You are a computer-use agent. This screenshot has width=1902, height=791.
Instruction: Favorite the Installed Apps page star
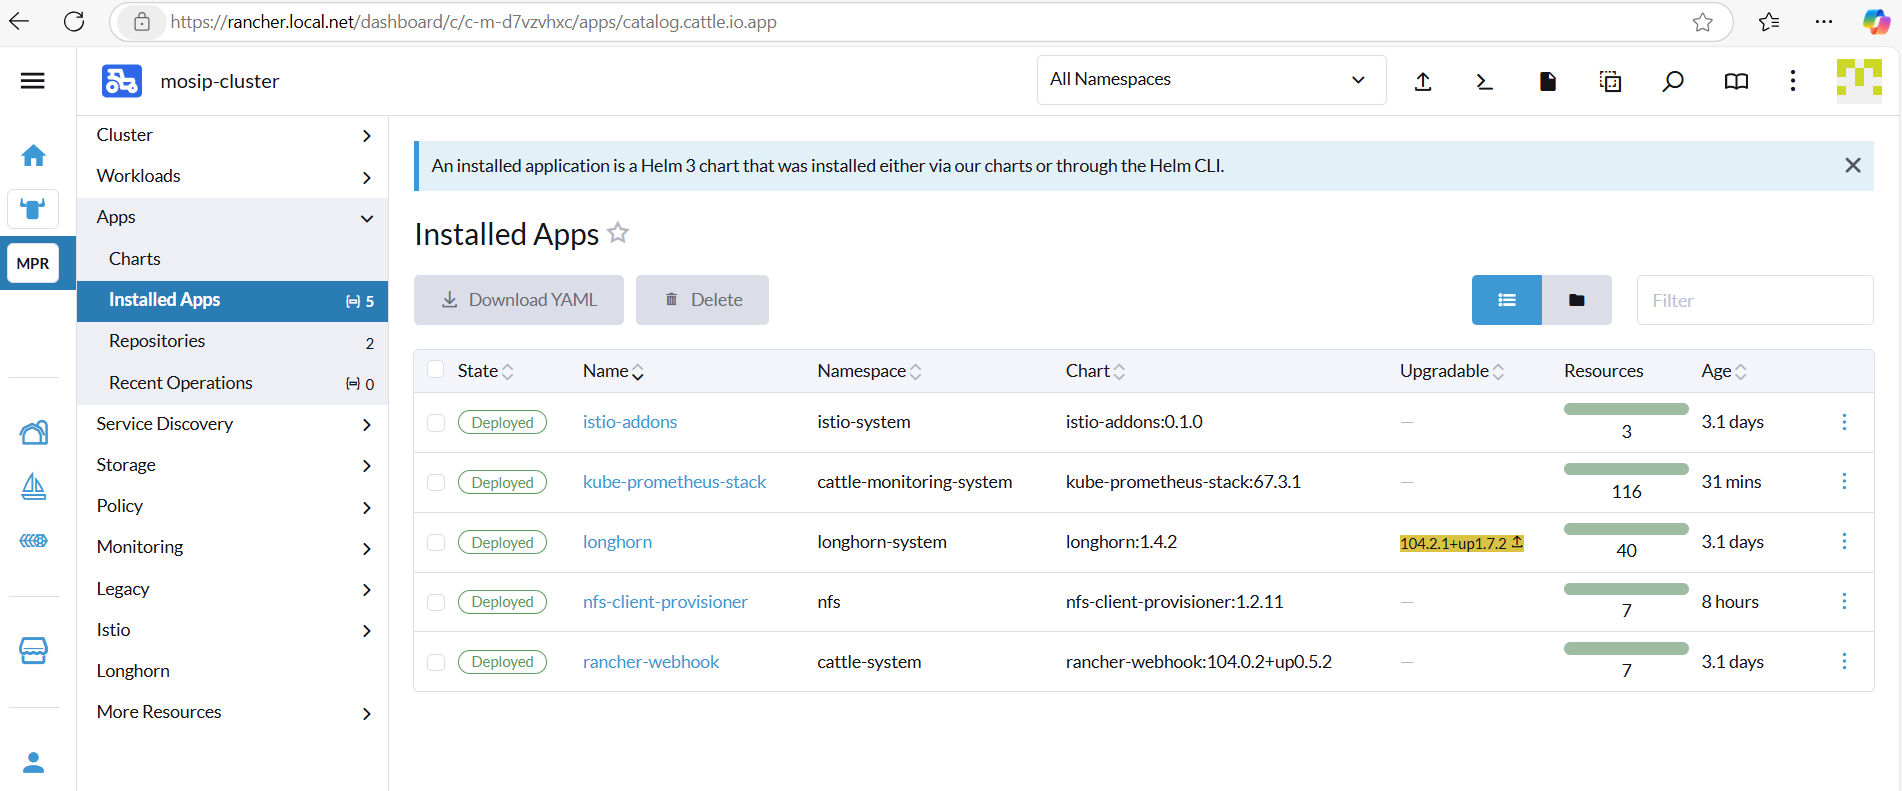coord(618,233)
